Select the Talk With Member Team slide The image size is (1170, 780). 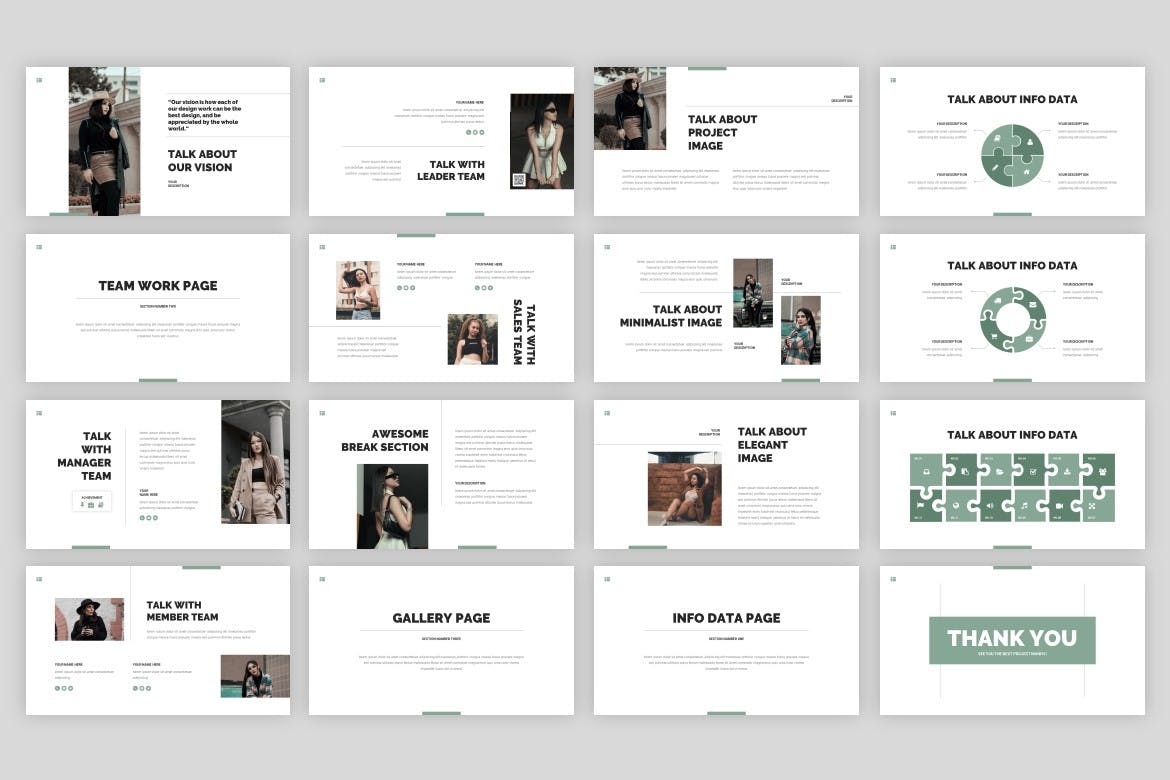point(158,640)
